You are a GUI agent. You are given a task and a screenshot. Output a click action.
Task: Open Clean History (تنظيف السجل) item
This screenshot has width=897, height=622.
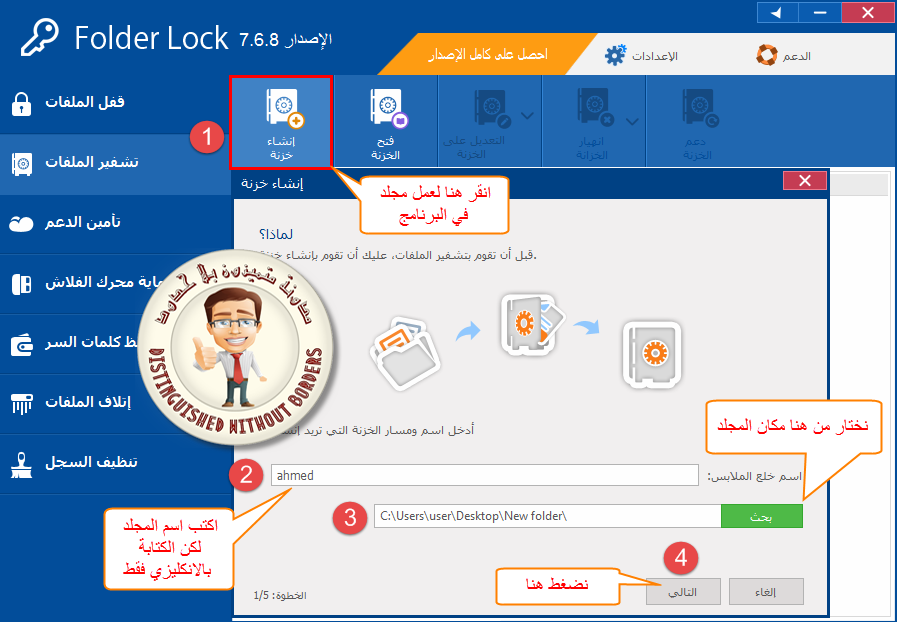click(114, 463)
